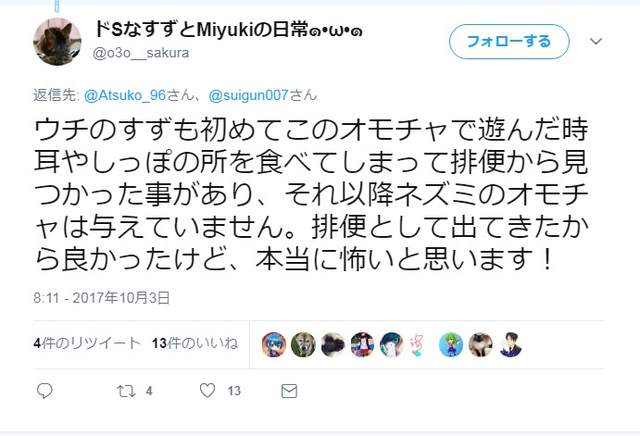
Task: Open the tweet options chevron dropdown
Action: [x=596, y=41]
